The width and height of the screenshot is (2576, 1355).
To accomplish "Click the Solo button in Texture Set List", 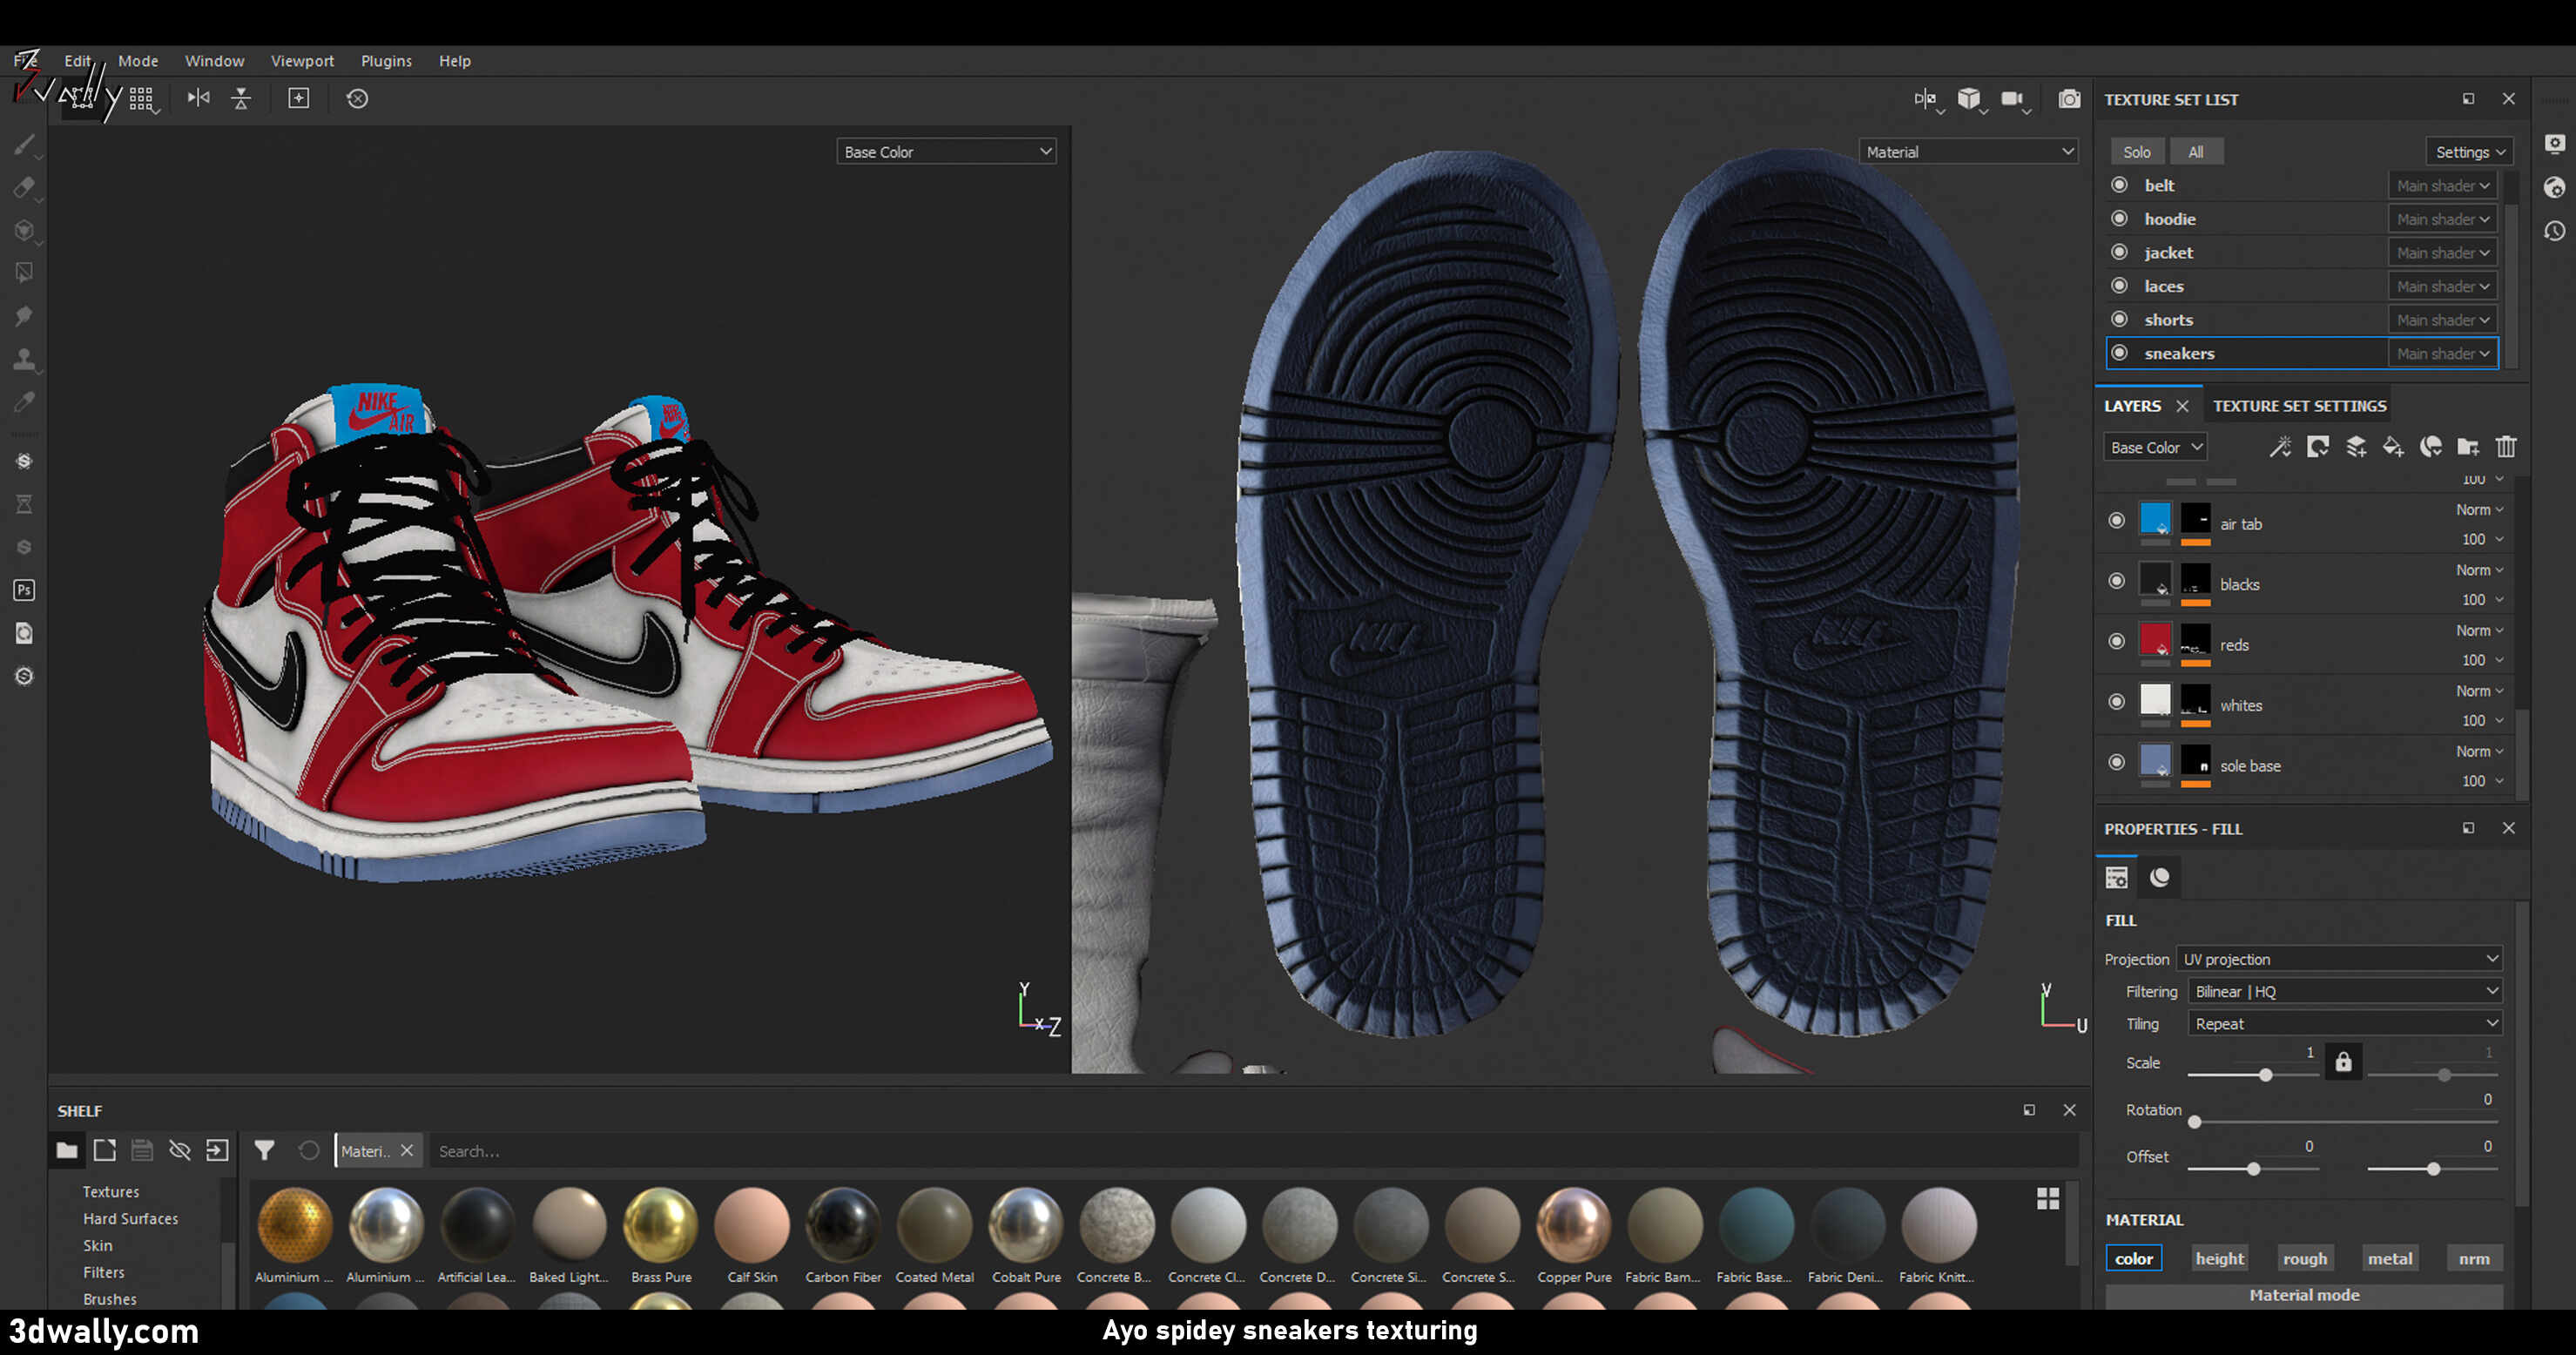I will (x=2137, y=151).
